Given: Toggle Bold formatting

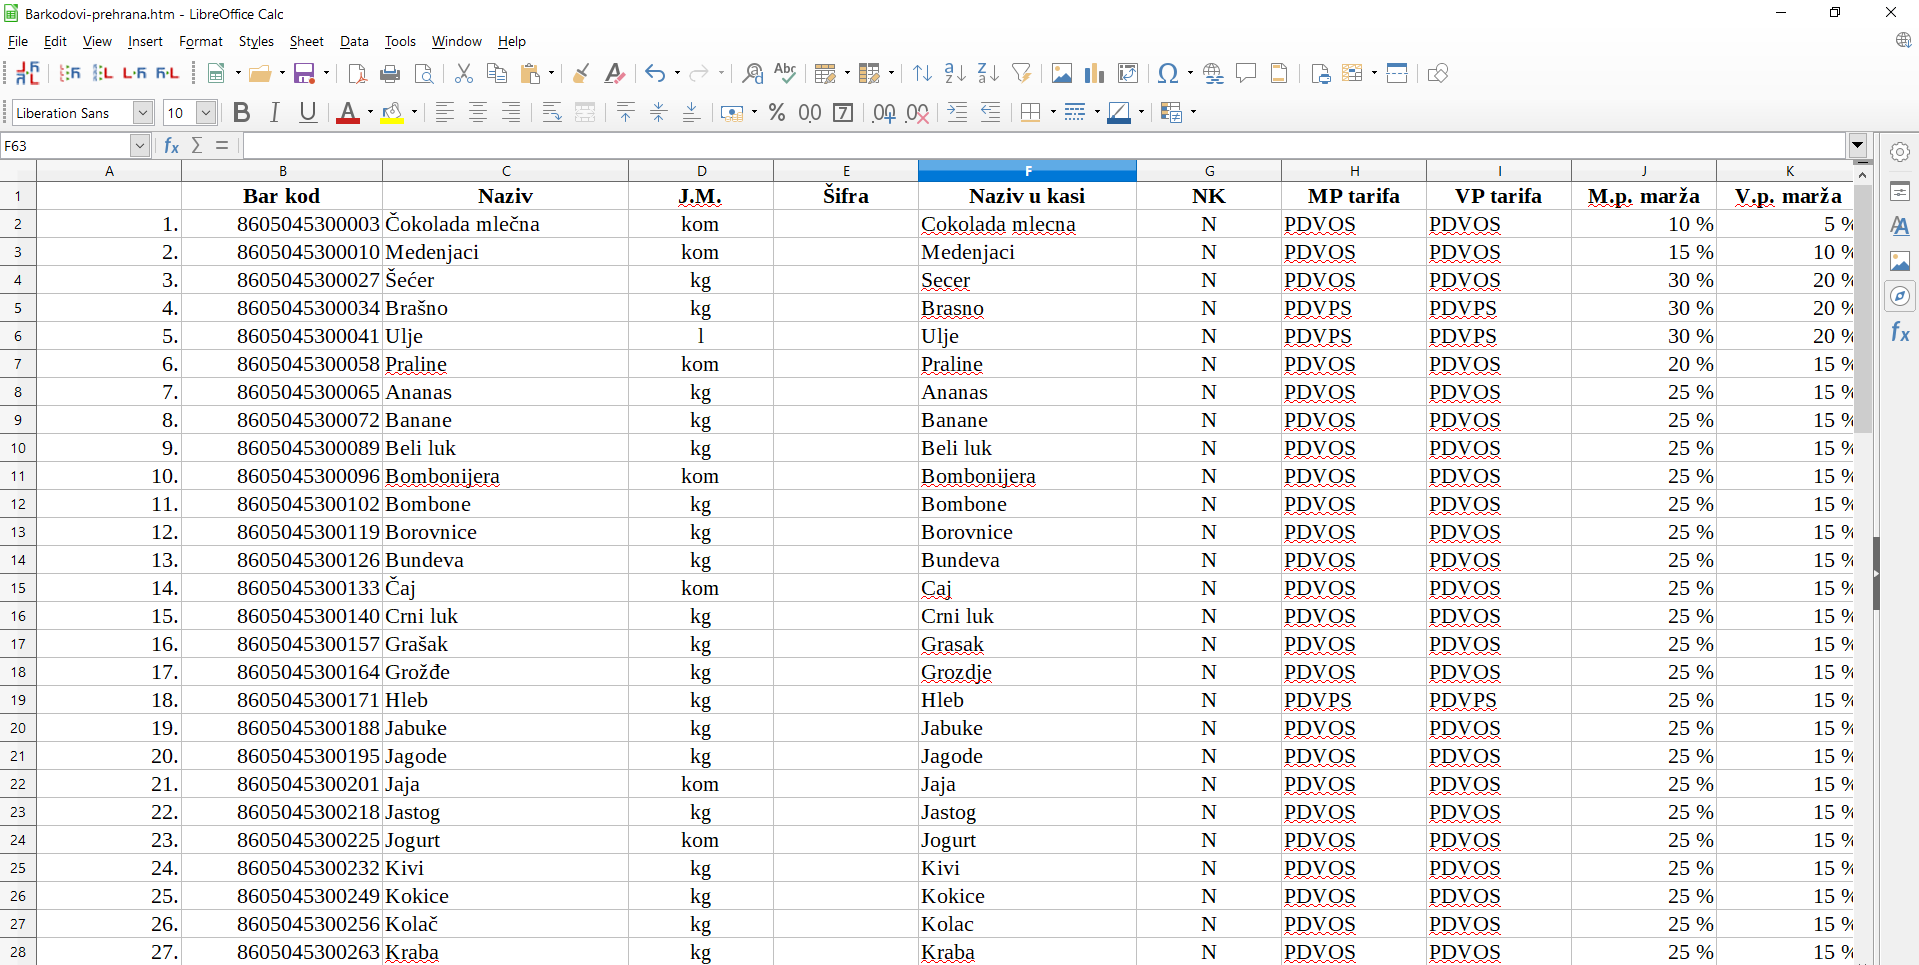Looking at the screenshot, I should [x=241, y=112].
